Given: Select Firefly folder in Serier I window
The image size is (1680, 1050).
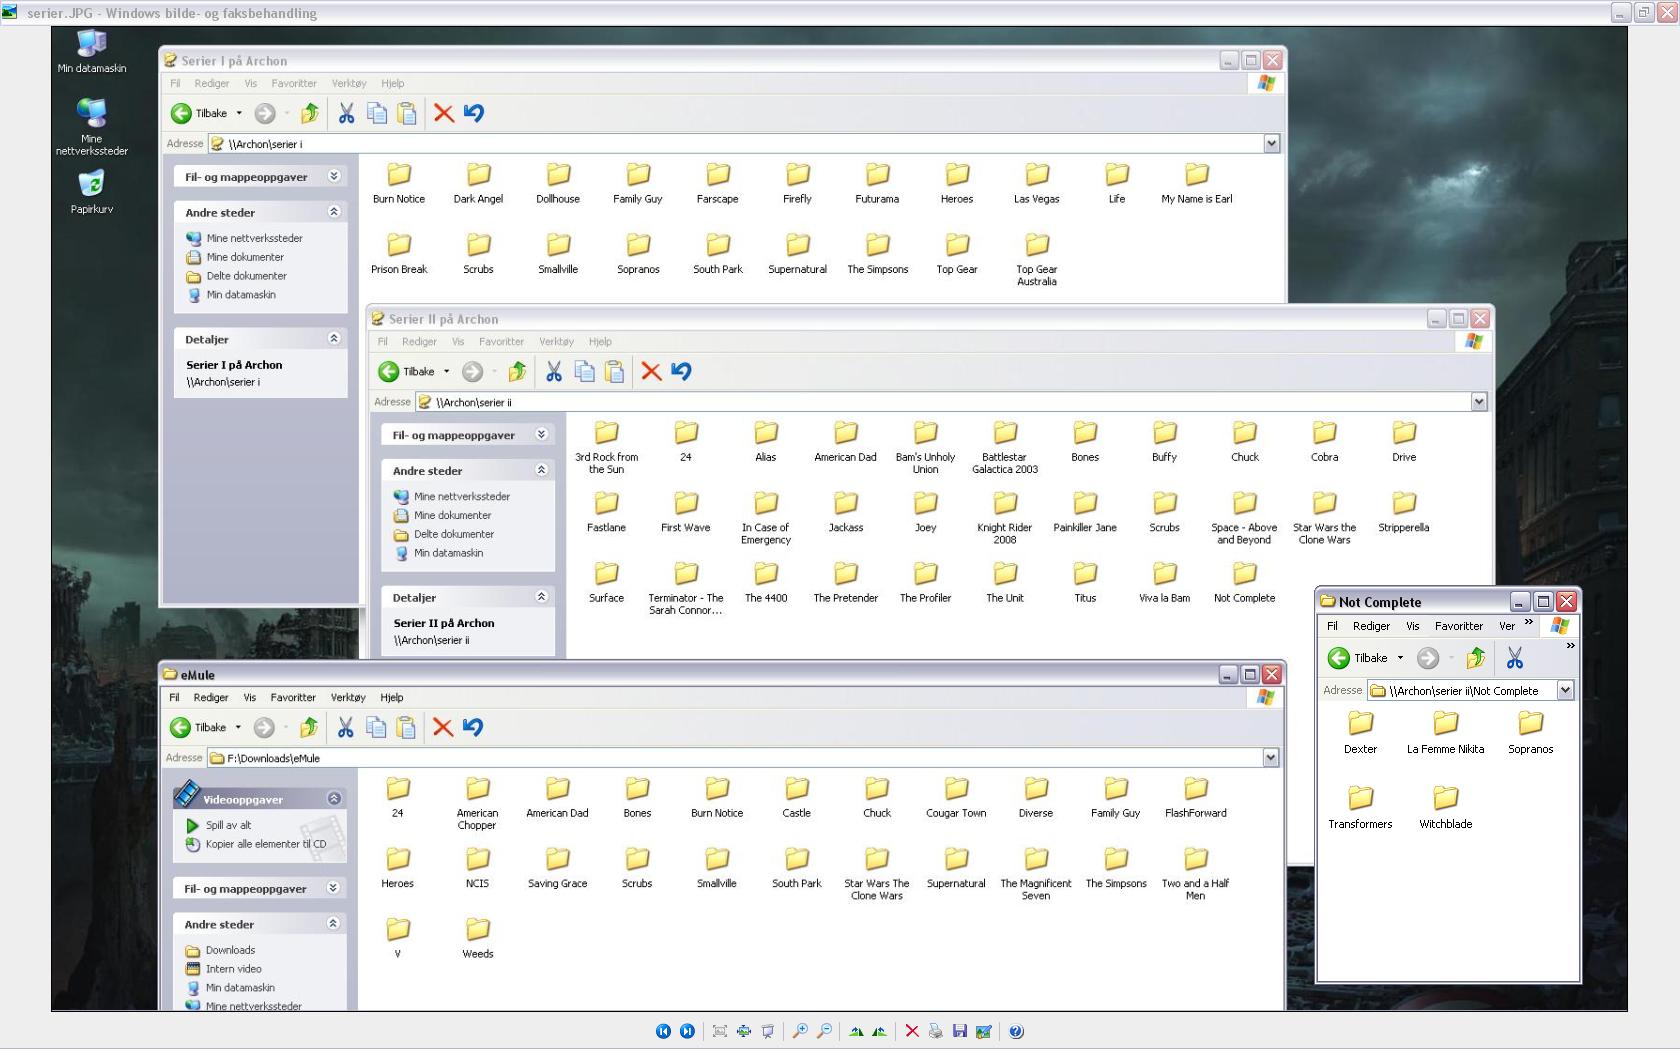Looking at the screenshot, I should pyautogui.click(x=797, y=184).
